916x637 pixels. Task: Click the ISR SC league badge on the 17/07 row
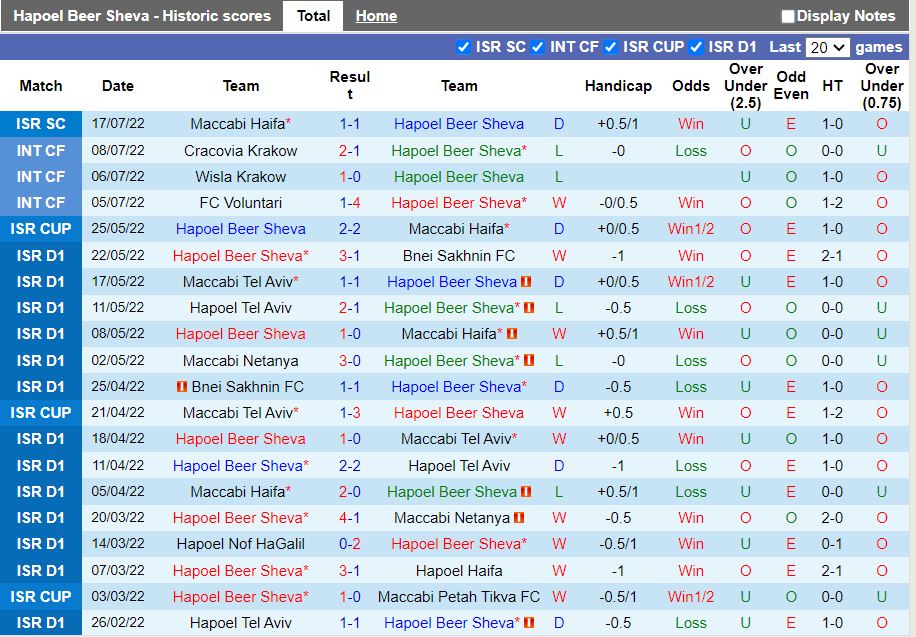tap(40, 124)
